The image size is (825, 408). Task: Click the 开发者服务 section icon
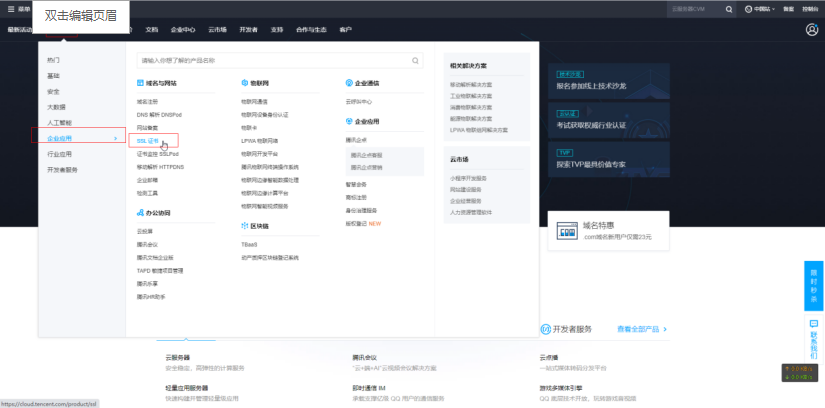(x=546, y=329)
